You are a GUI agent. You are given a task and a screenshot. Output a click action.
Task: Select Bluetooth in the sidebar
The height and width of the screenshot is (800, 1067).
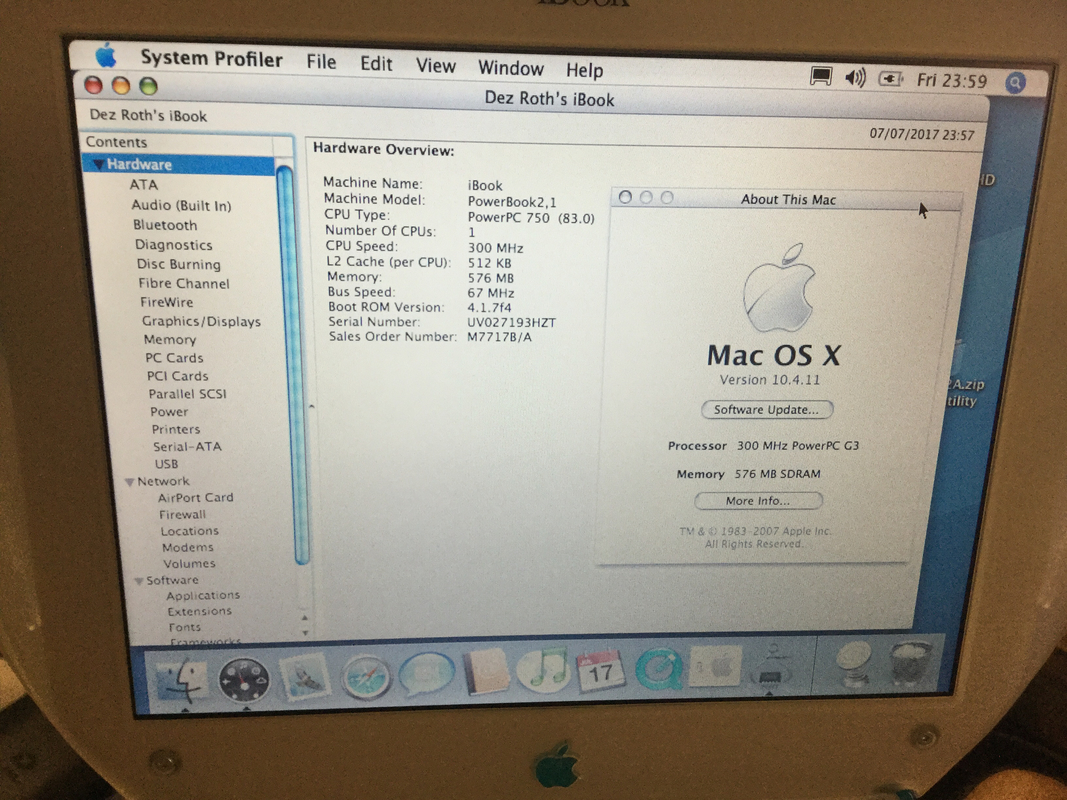[165, 224]
